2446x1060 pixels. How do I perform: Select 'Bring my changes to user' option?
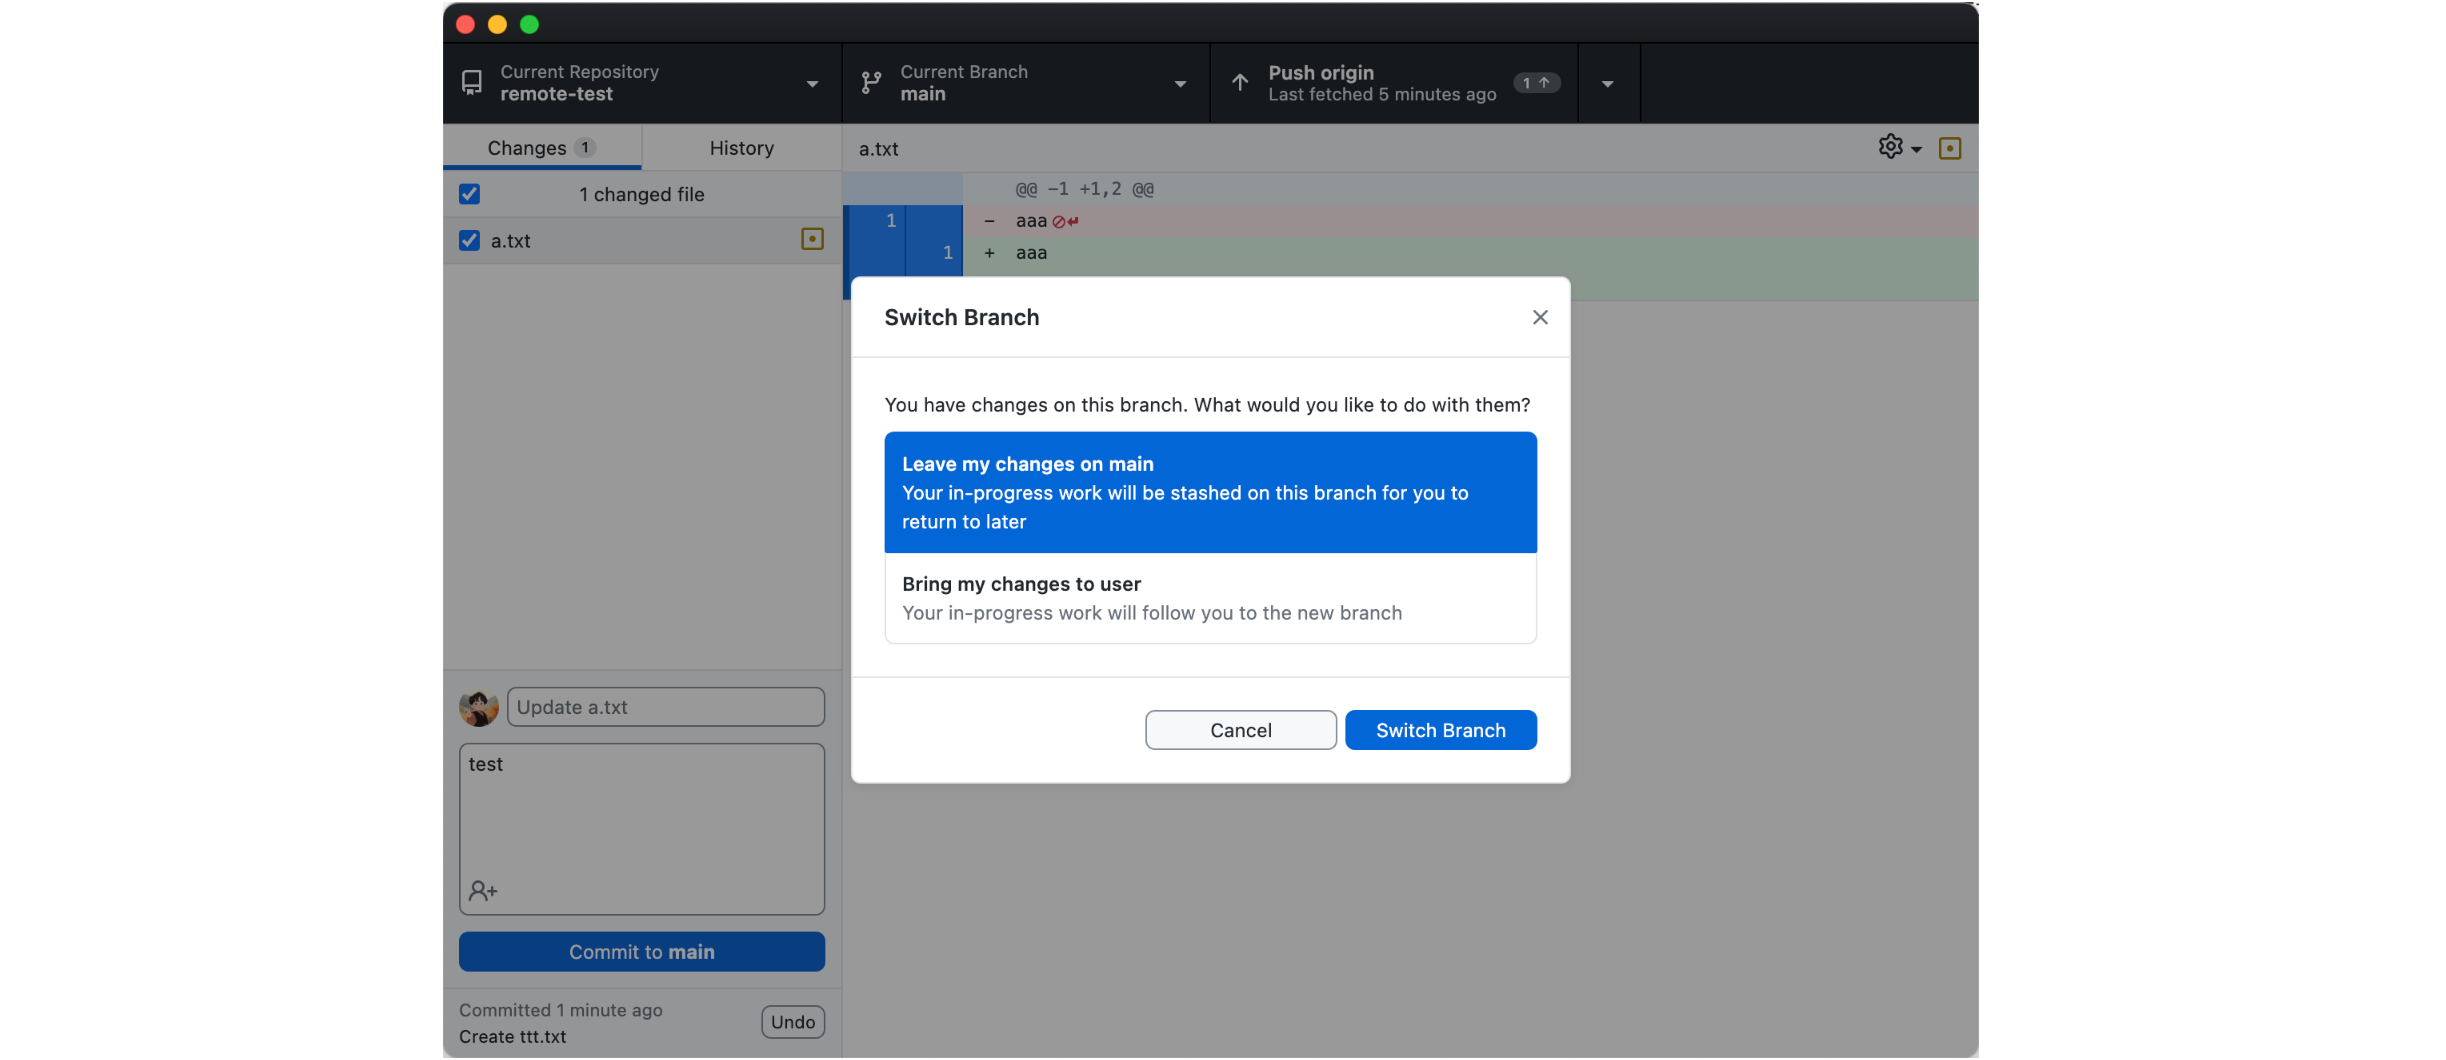tap(1209, 598)
